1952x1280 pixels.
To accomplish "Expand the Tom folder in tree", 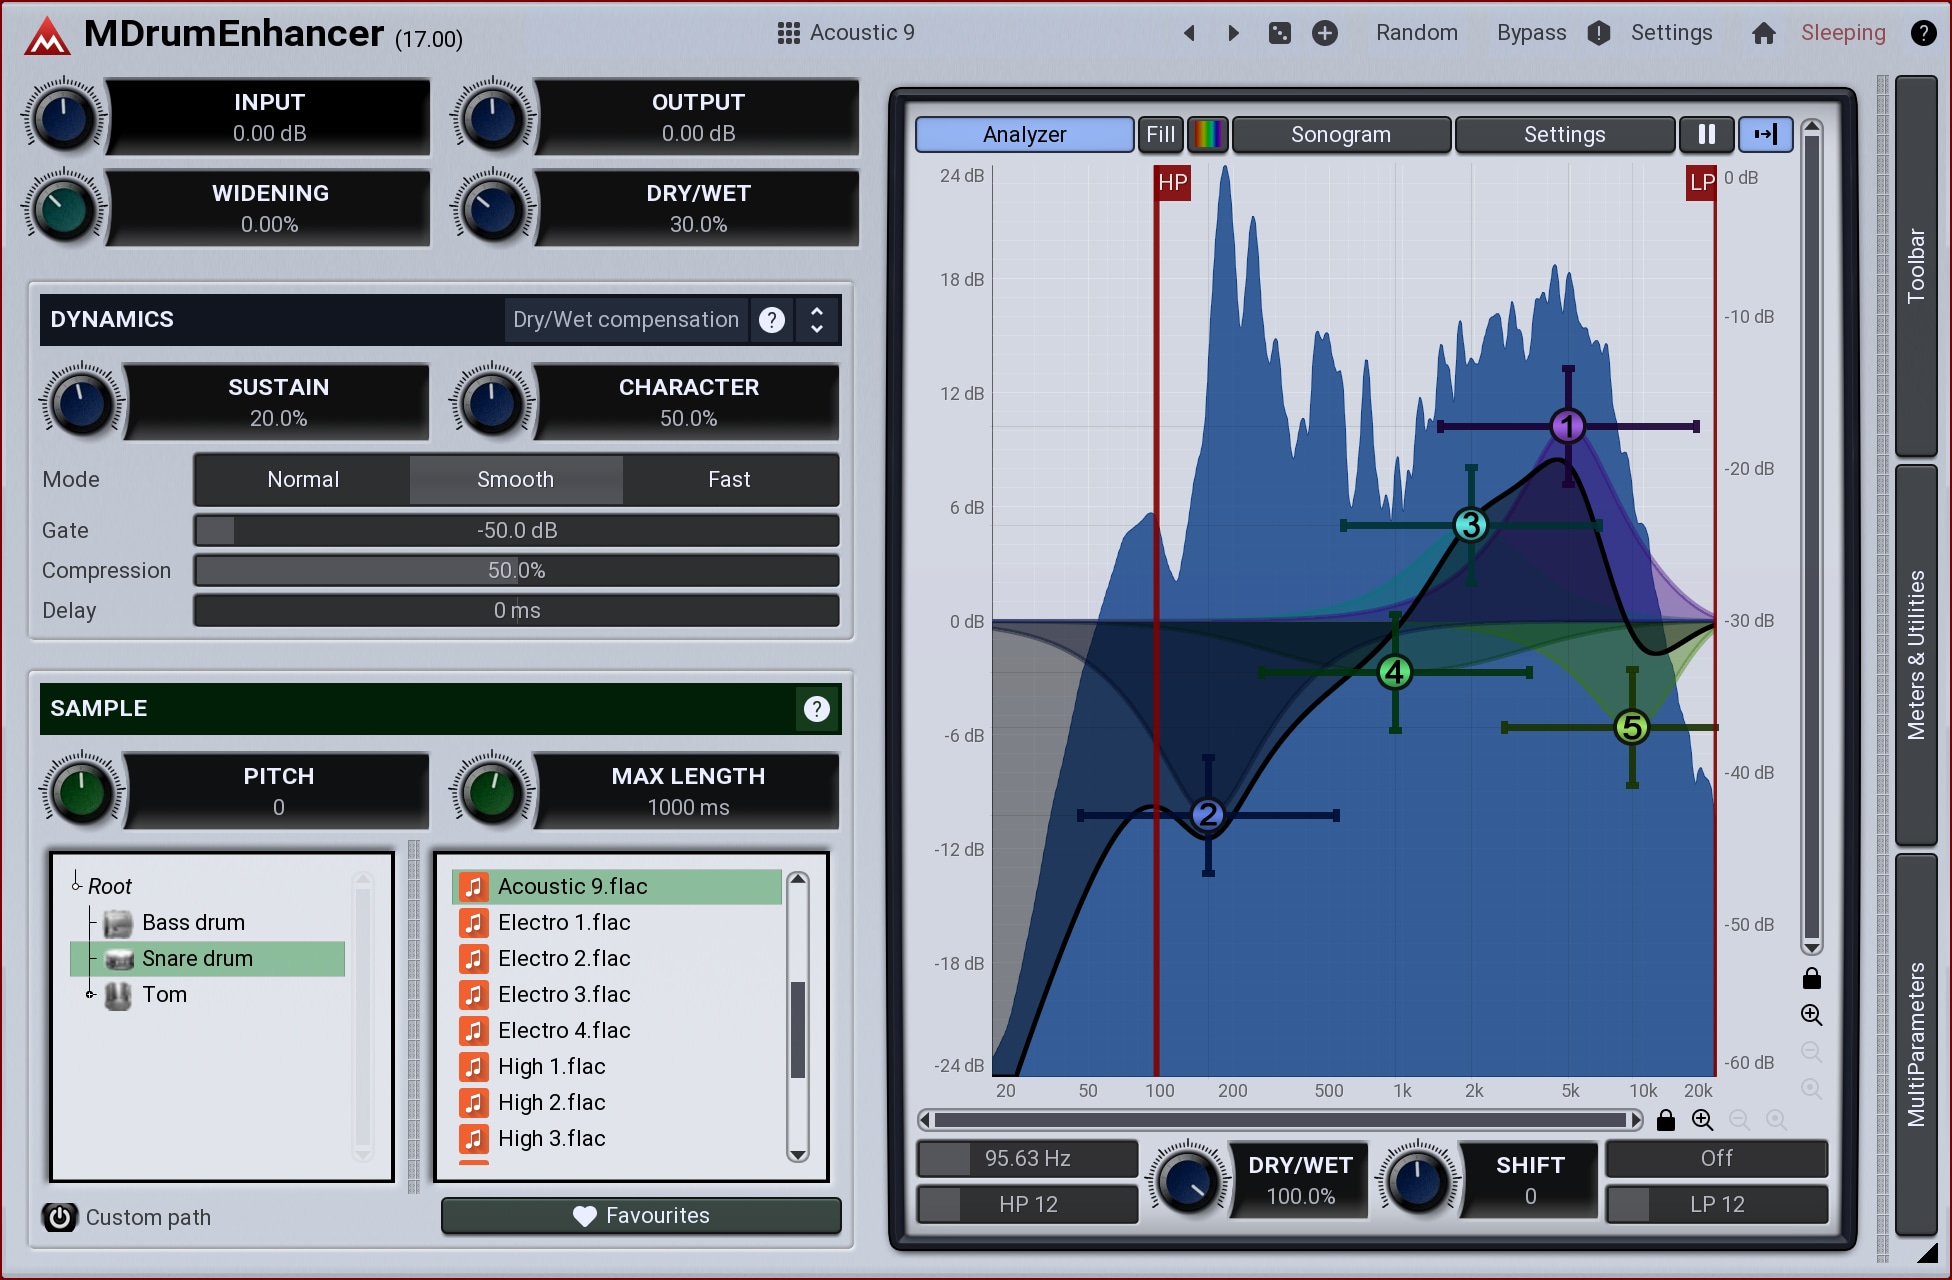I will pos(90,994).
